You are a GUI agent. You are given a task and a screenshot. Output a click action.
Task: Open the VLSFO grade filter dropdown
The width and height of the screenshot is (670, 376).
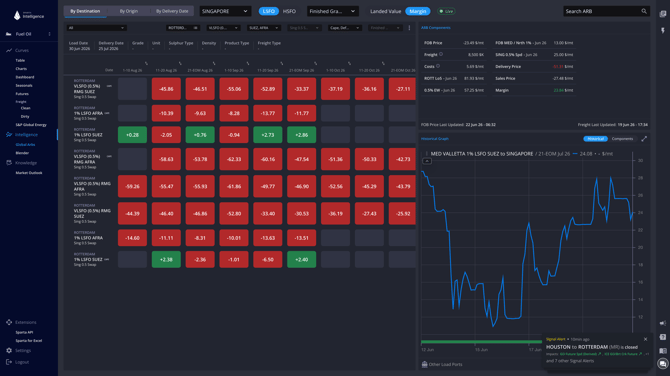pyautogui.click(x=223, y=28)
